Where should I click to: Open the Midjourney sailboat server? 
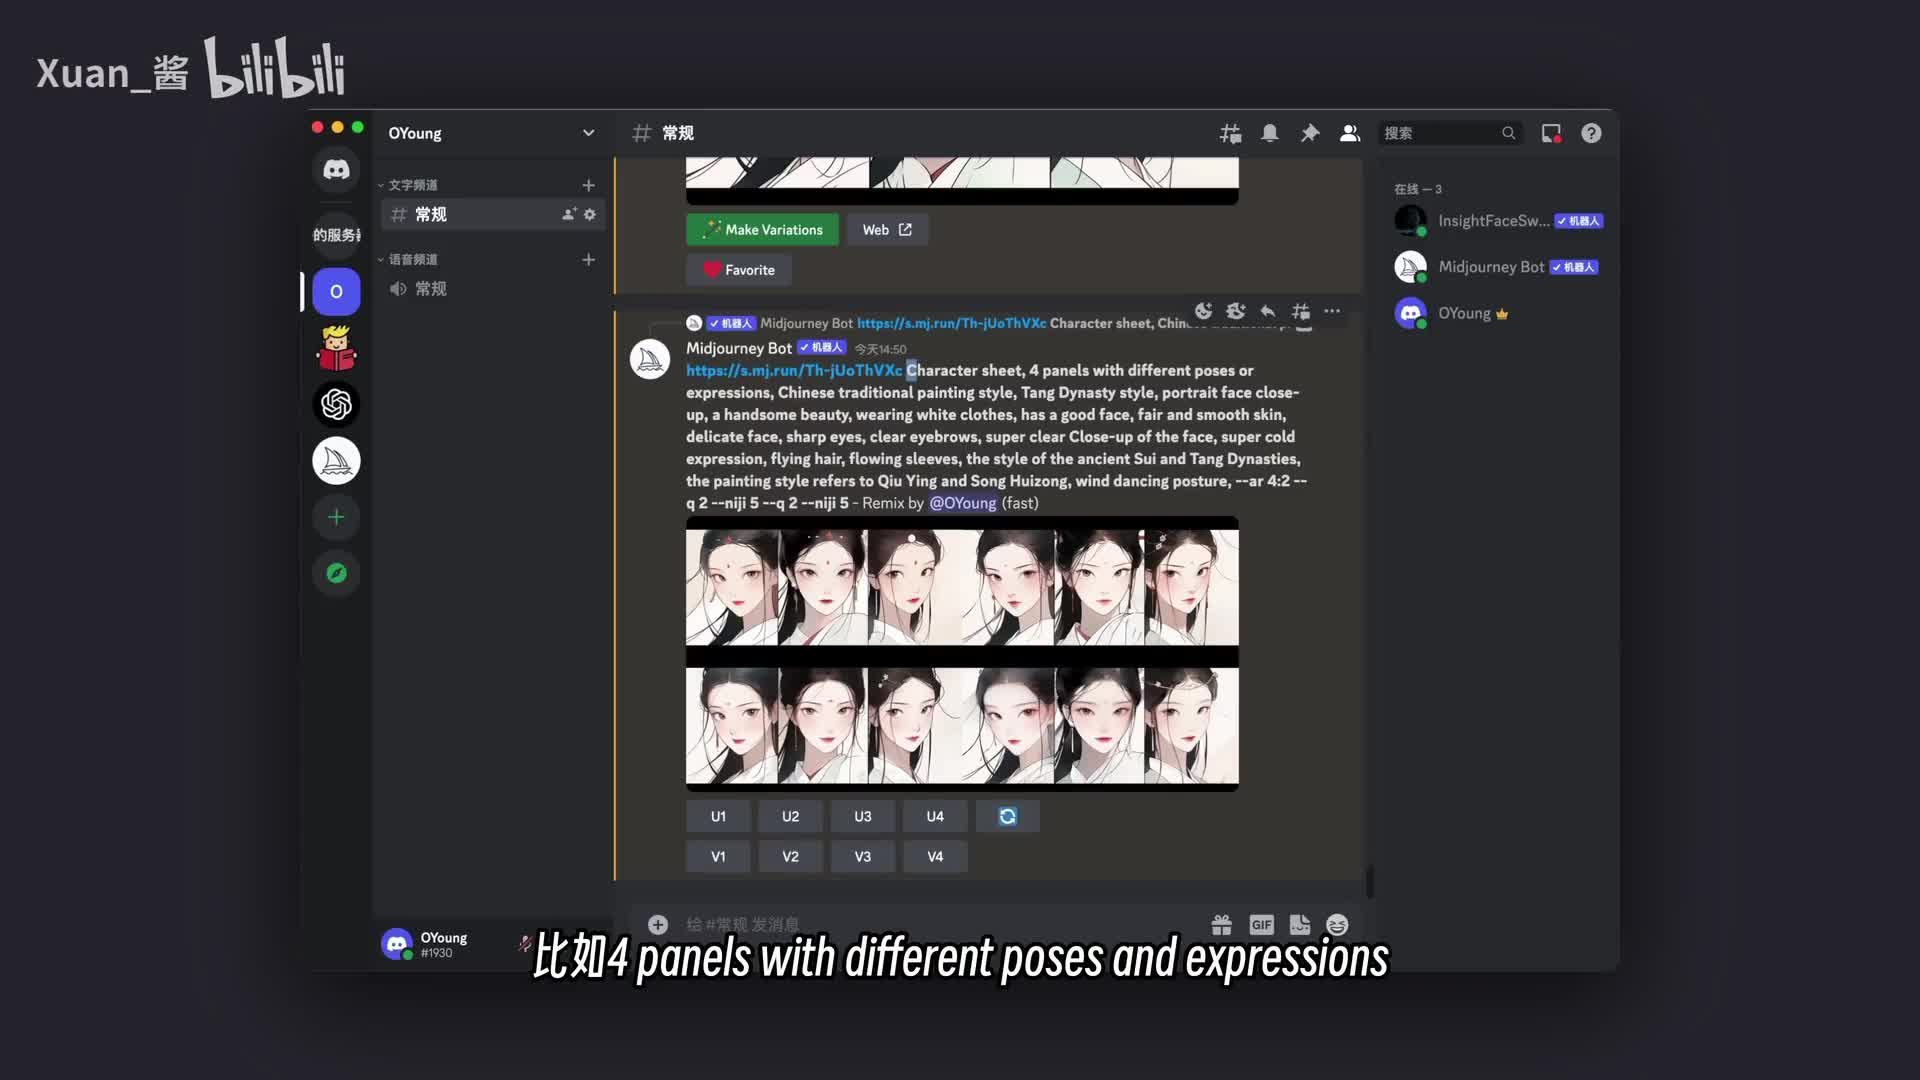[336, 461]
